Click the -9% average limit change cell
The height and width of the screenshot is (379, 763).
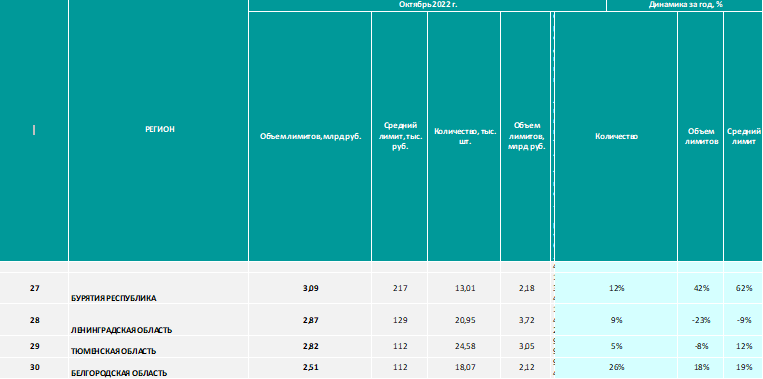744,320
